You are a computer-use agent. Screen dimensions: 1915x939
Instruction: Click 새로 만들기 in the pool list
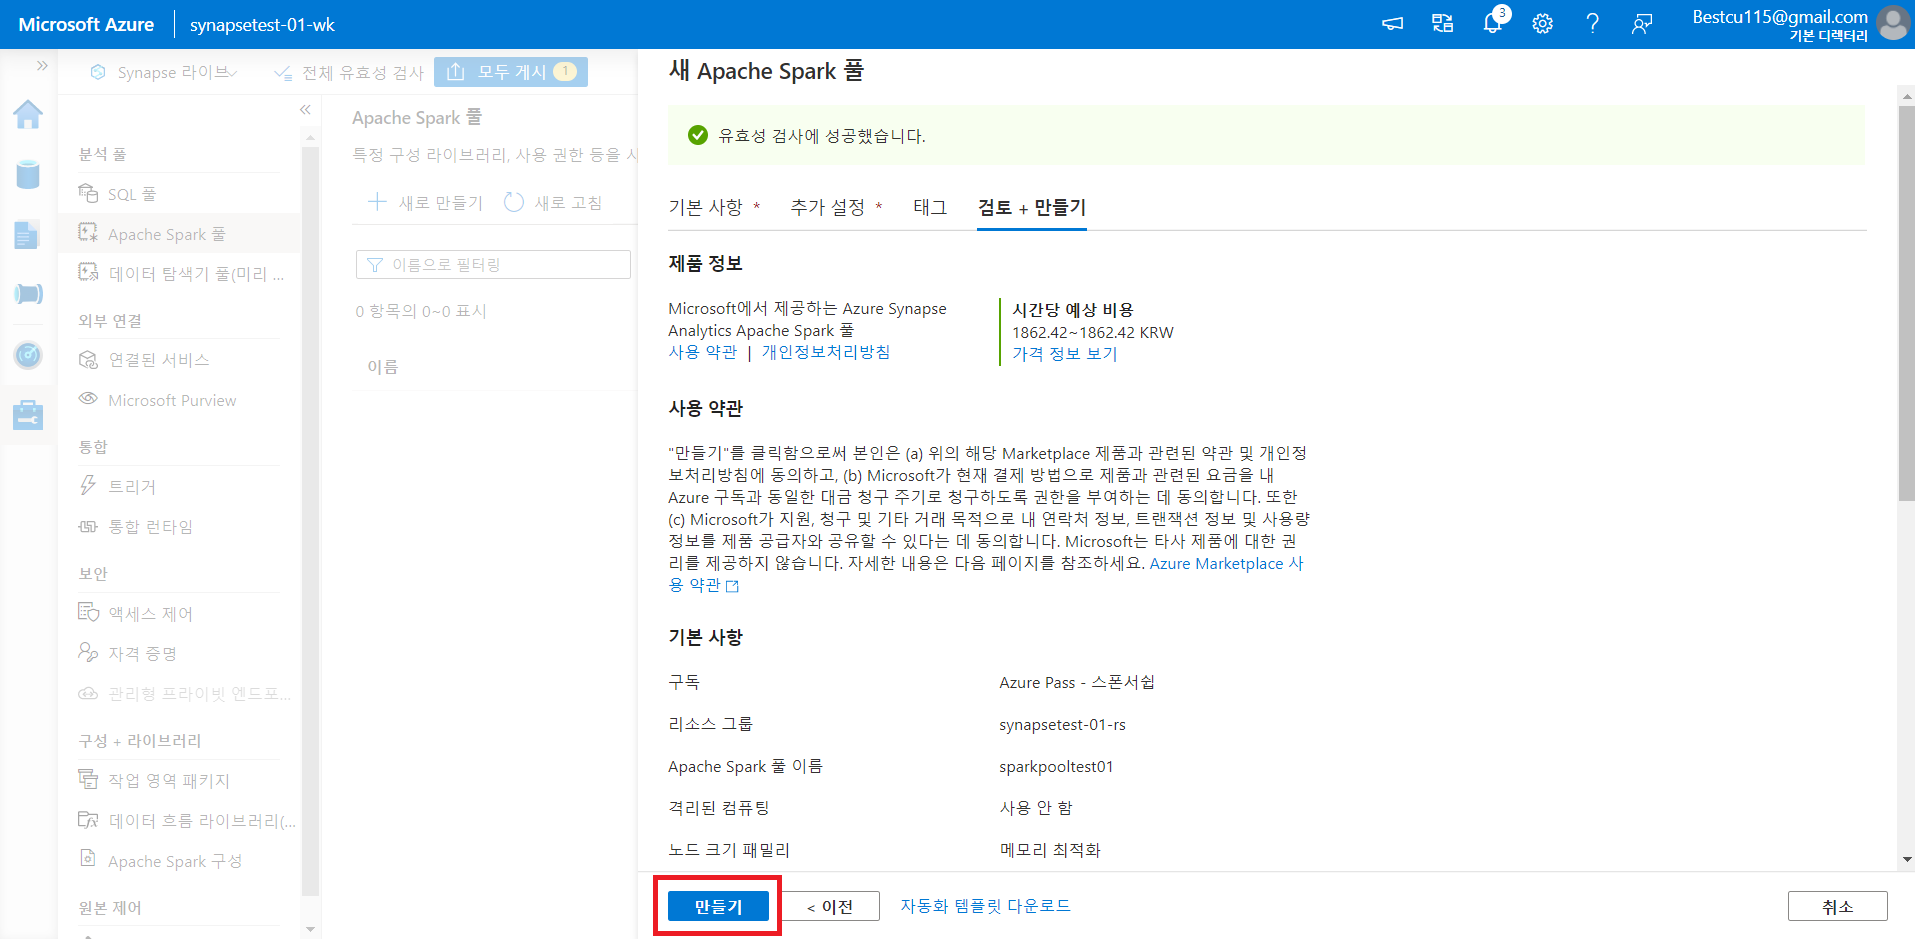click(x=425, y=203)
